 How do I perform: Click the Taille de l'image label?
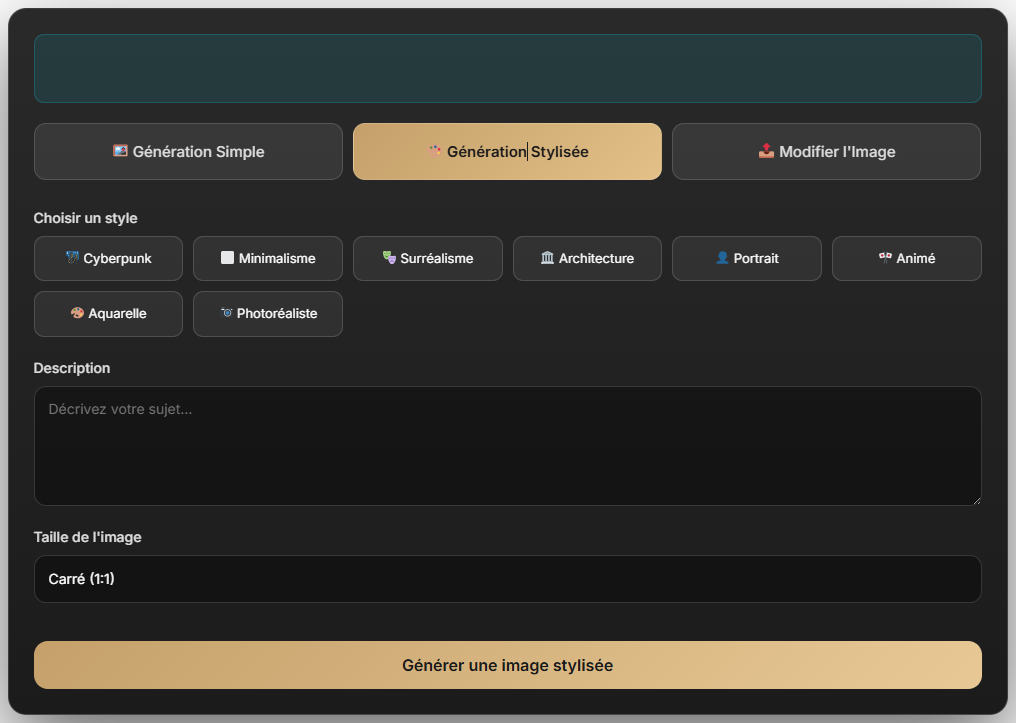coord(88,537)
